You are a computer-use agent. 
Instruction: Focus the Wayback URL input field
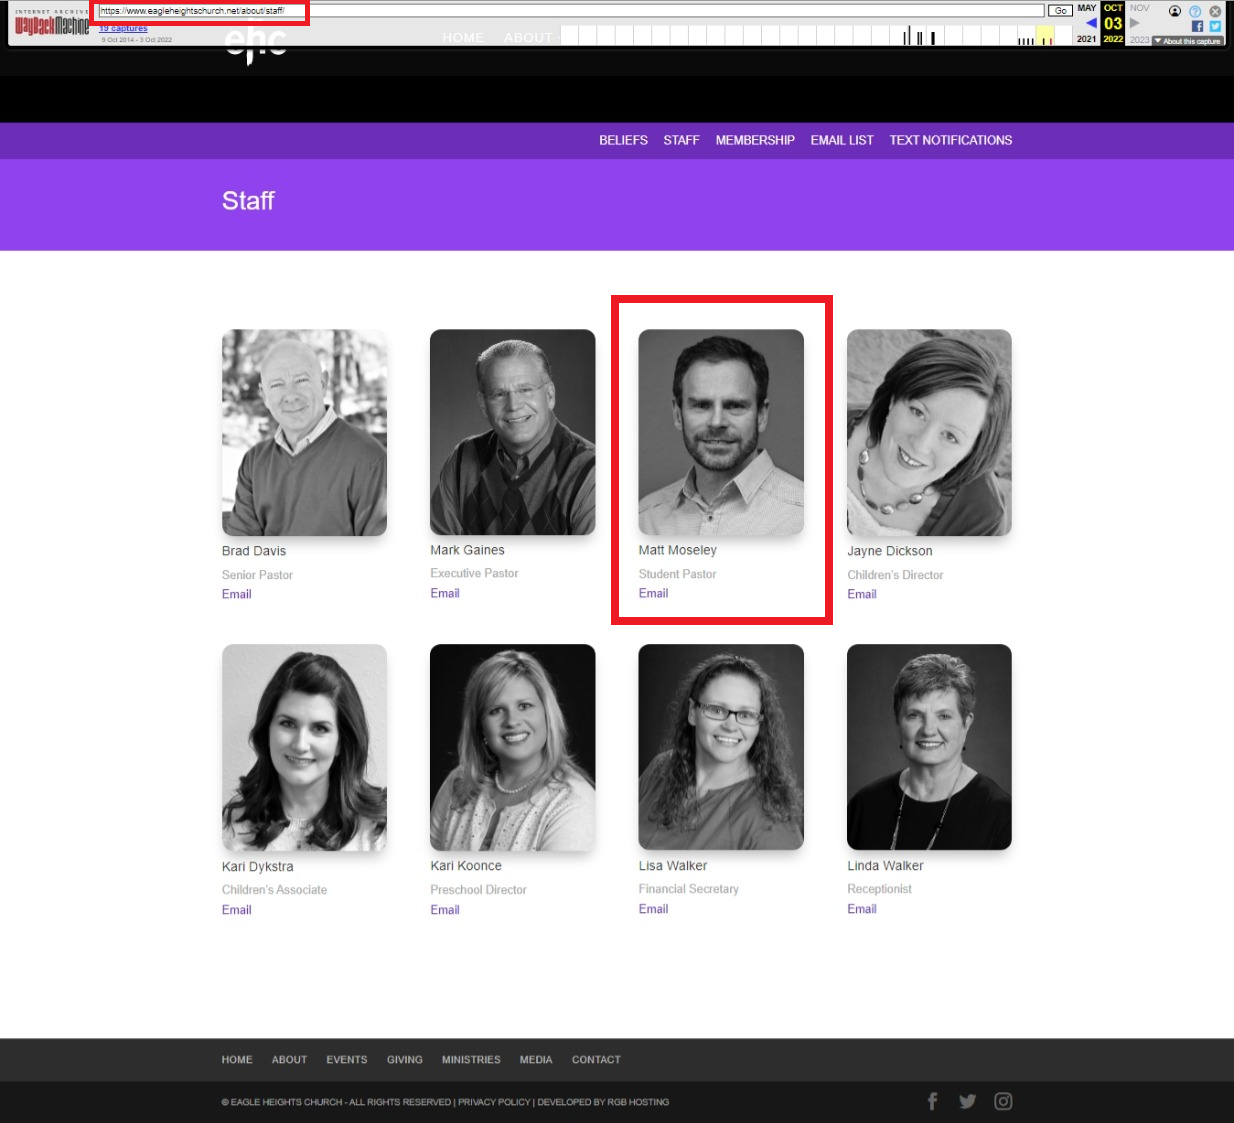click(x=570, y=10)
